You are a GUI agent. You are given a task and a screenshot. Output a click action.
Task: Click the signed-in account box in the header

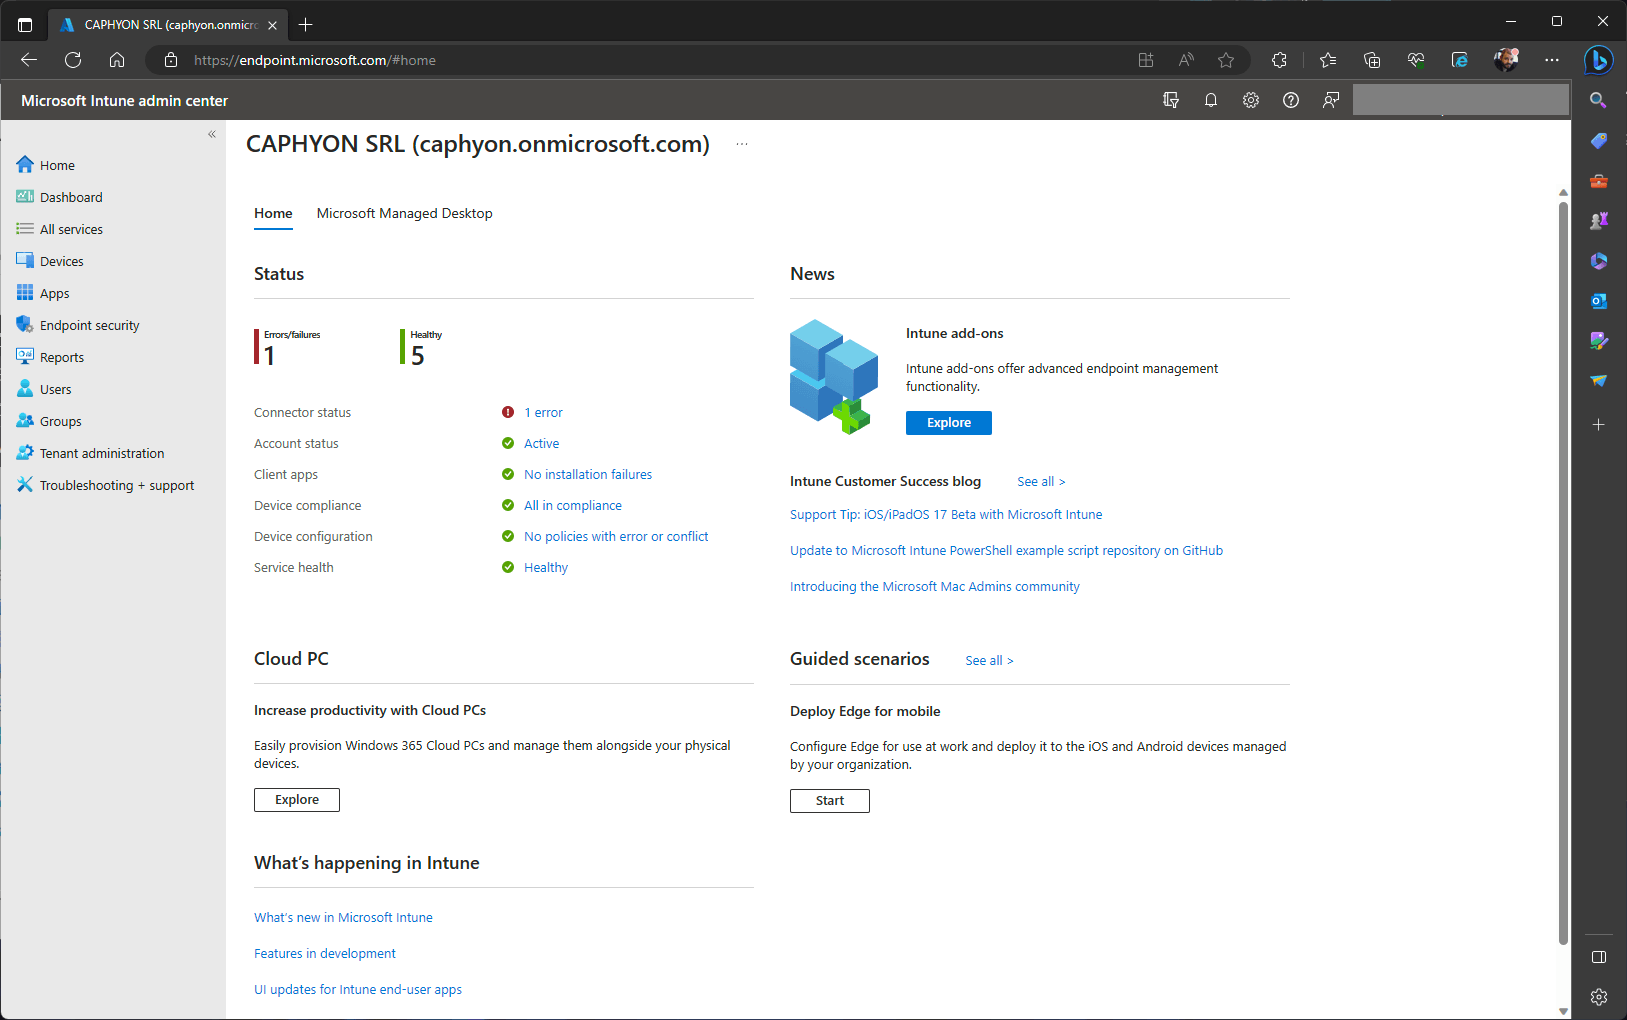[1460, 100]
